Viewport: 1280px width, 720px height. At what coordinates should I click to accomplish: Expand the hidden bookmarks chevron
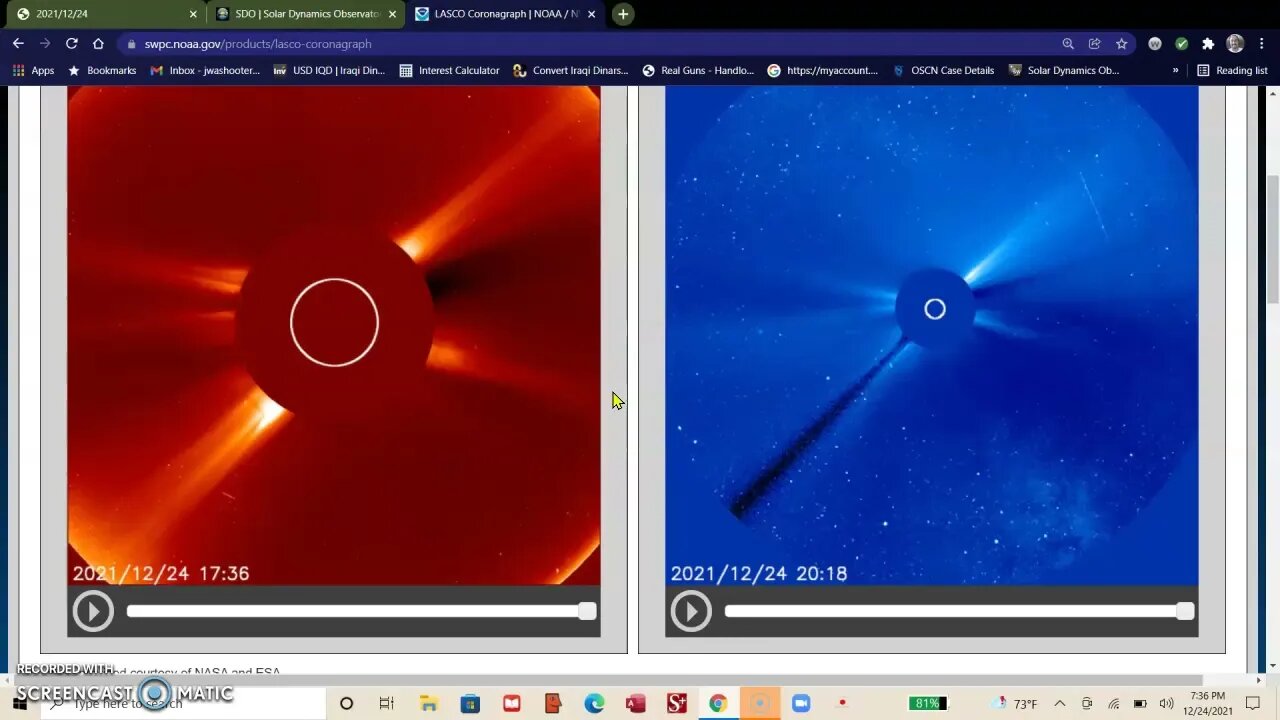click(x=1175, y=71)
